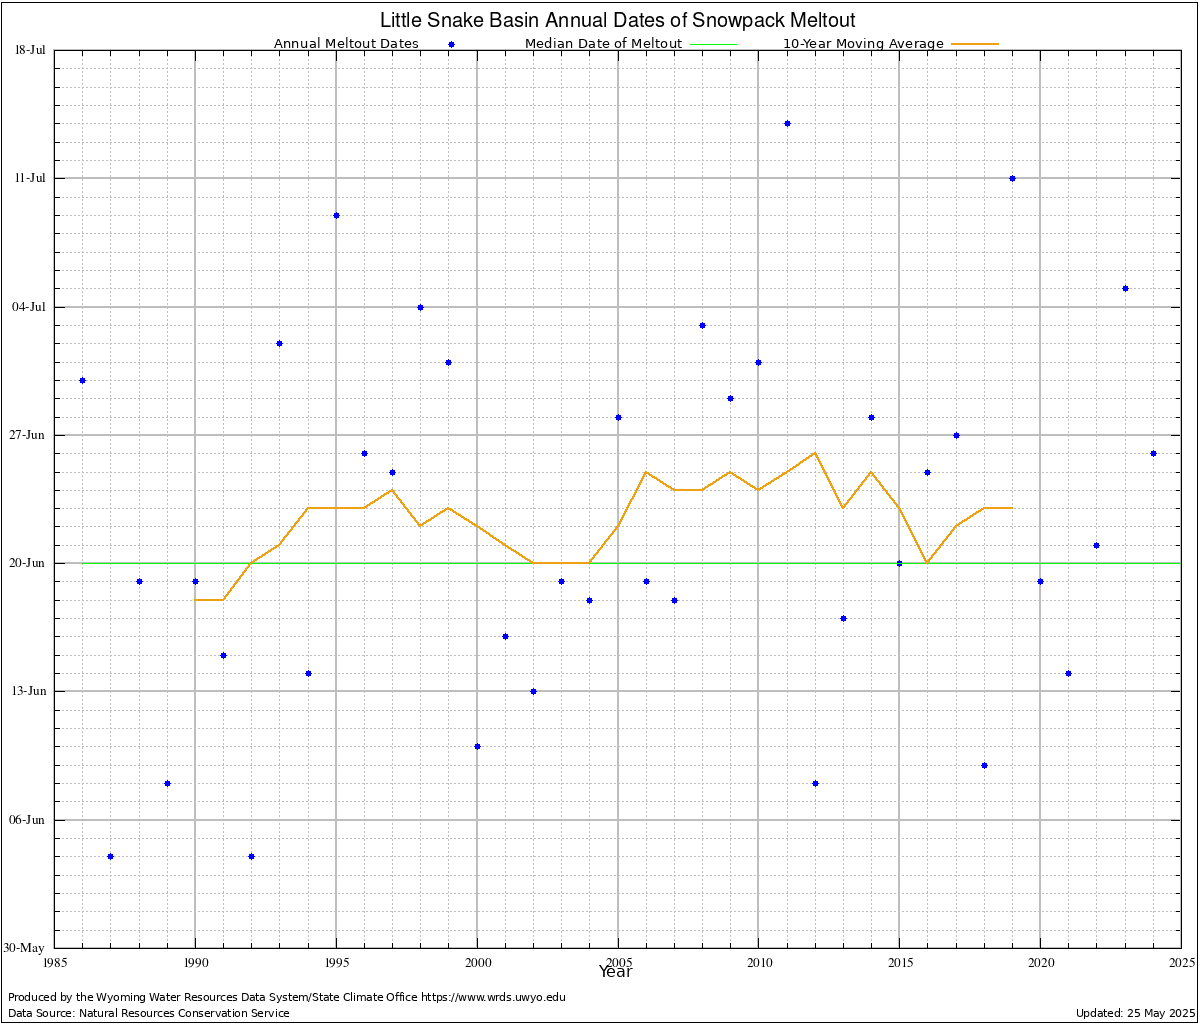Click the '27-Jun' y-axis label
The width and height of the screenshot is (1200, 1024).
pos(30,435)
